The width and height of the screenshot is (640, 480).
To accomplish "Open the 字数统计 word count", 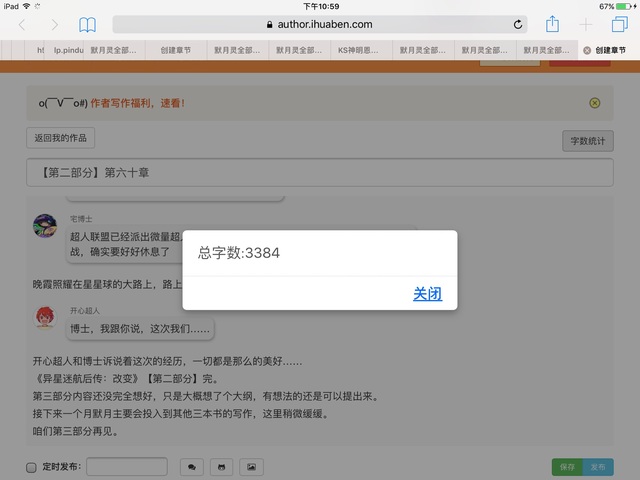I will click(x=587, y=141).
